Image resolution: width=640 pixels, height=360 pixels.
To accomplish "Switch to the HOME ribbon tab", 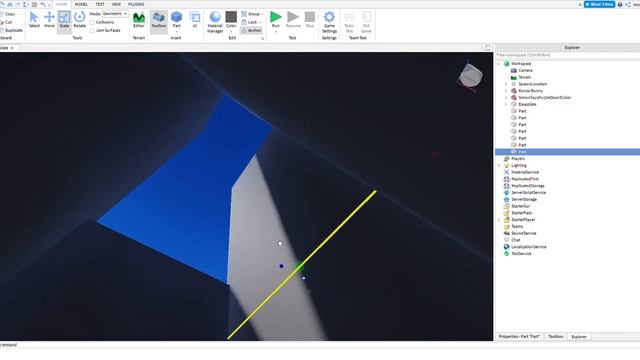I will click(x=62, y=4).
